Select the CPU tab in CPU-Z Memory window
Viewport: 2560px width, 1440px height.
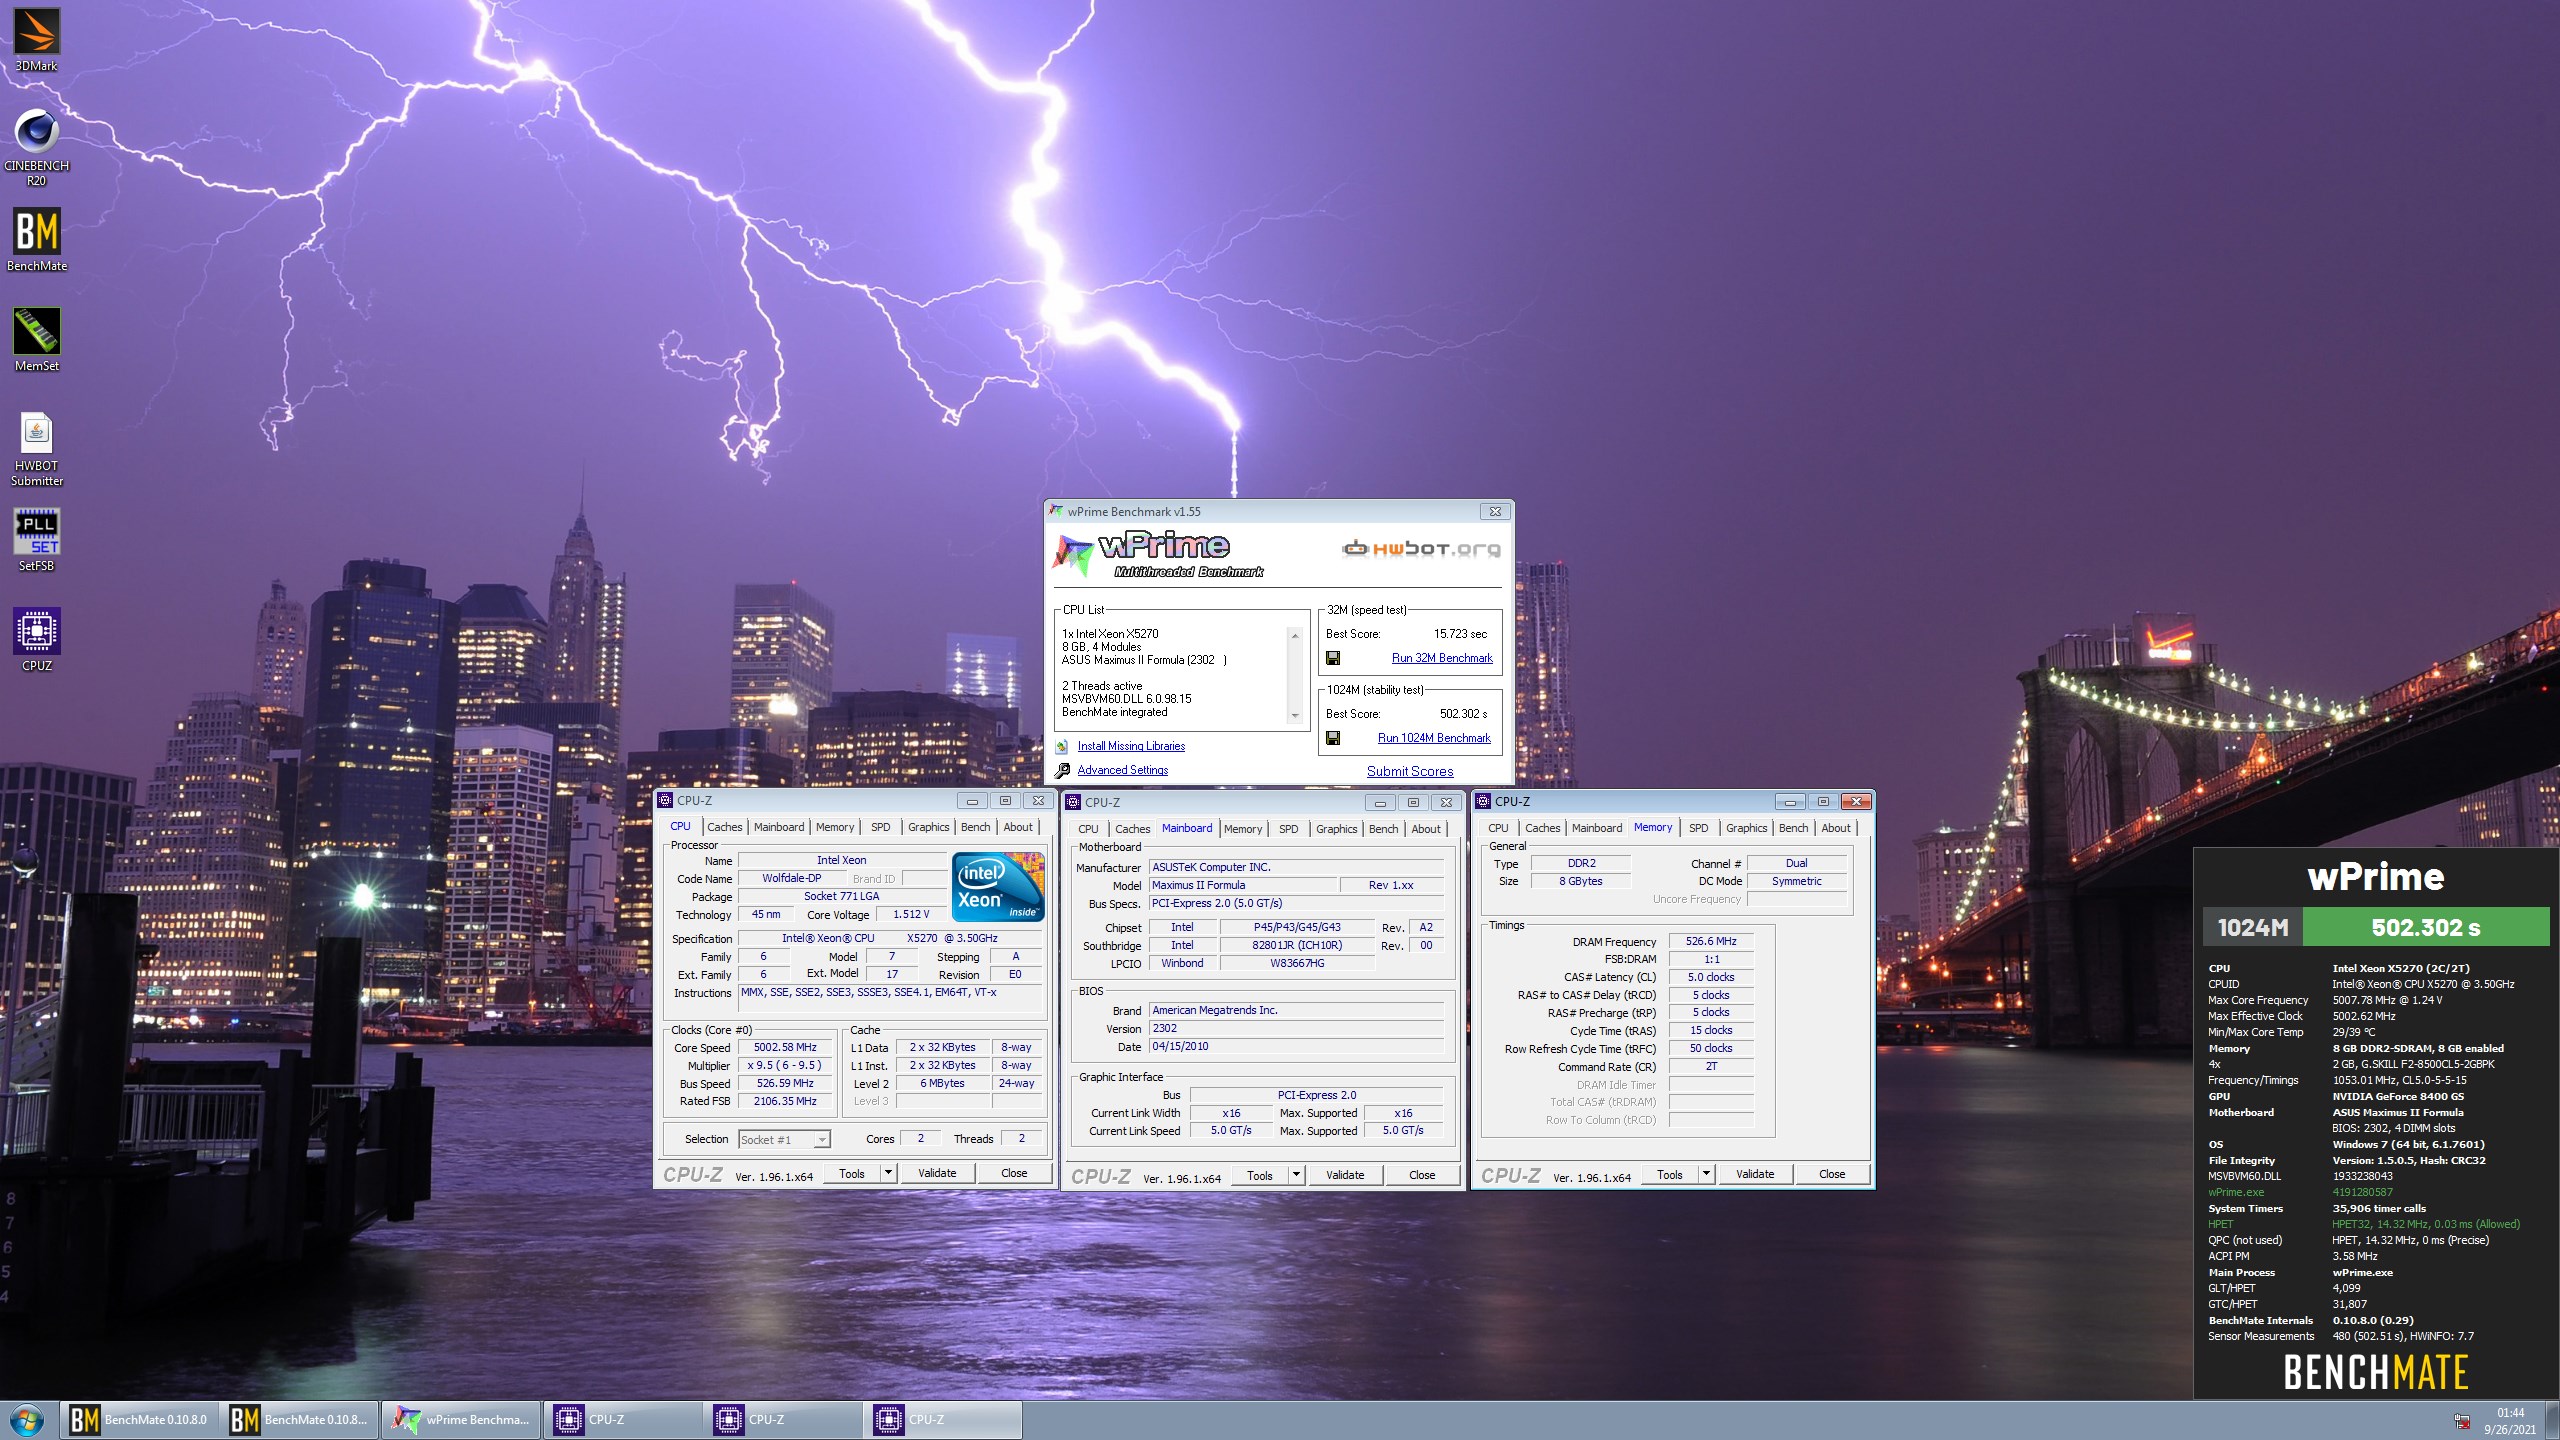point(1497,828)
